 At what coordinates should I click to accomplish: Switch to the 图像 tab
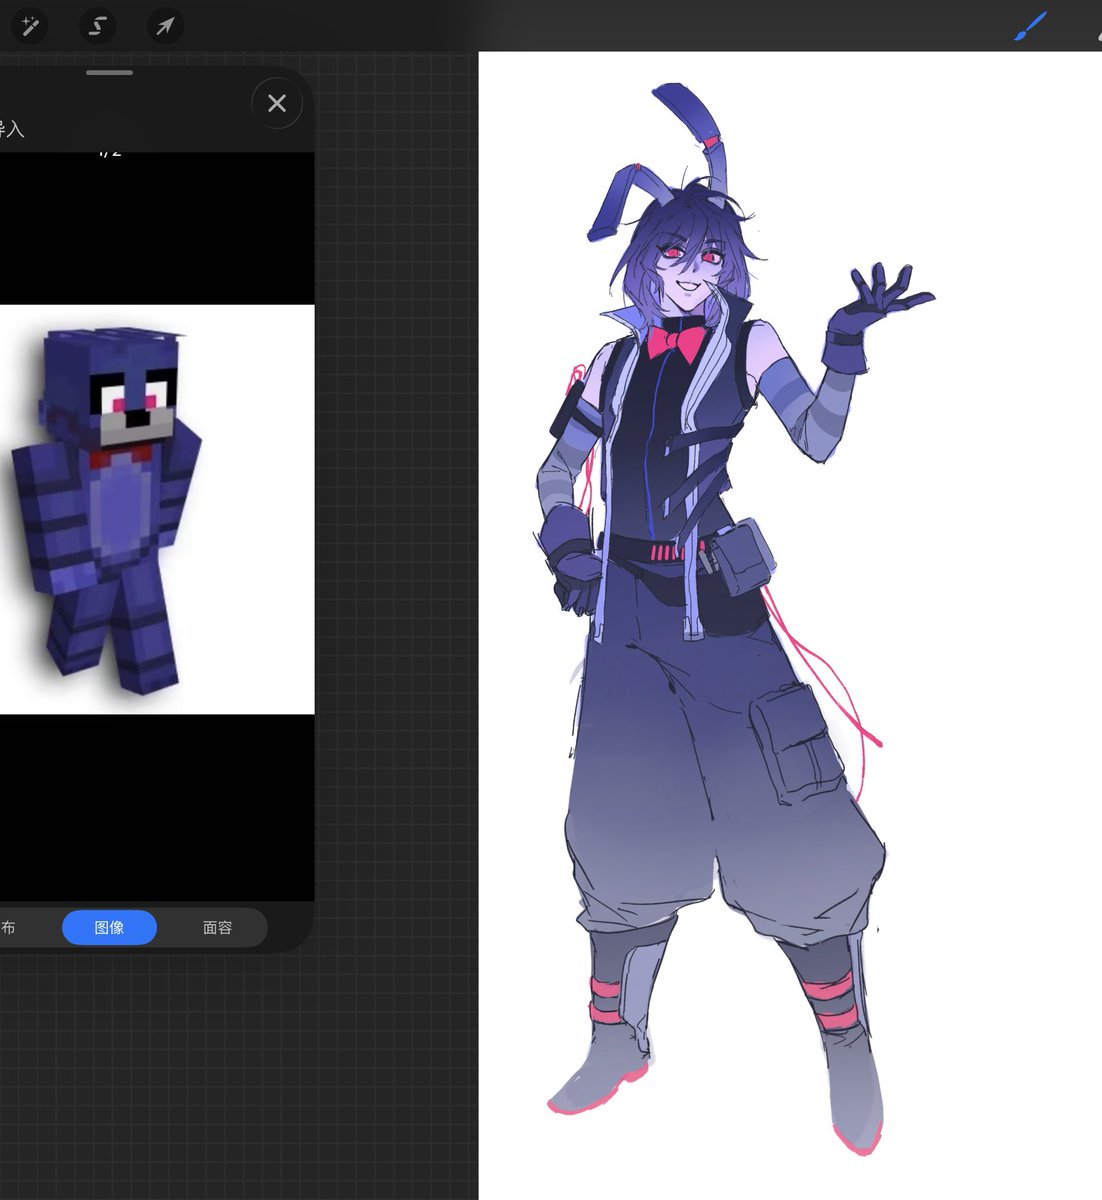[x=109, y=928]
